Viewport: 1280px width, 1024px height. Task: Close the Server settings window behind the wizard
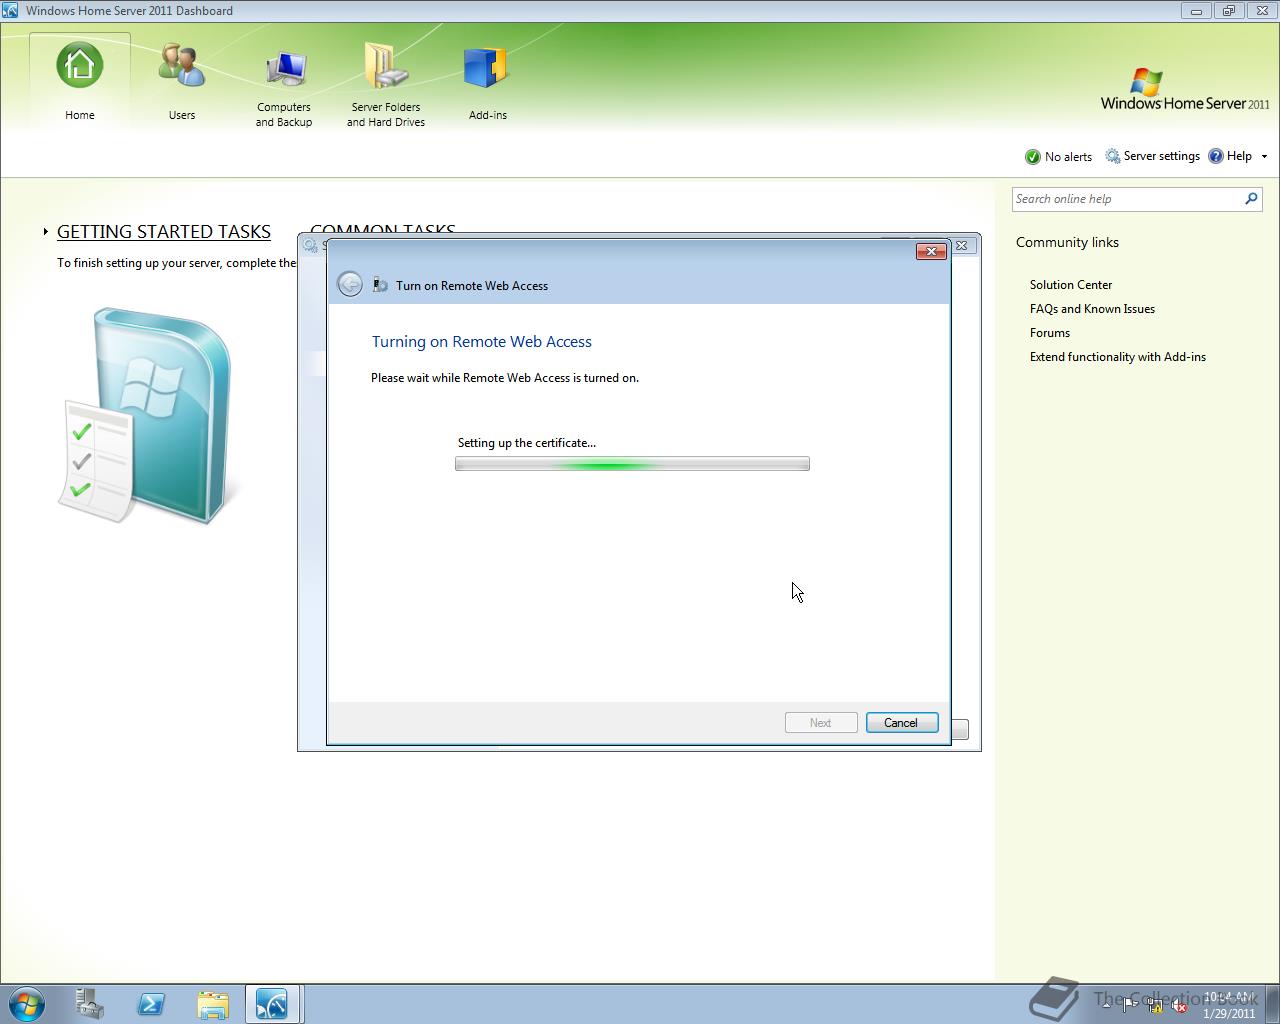pos(962,245)
